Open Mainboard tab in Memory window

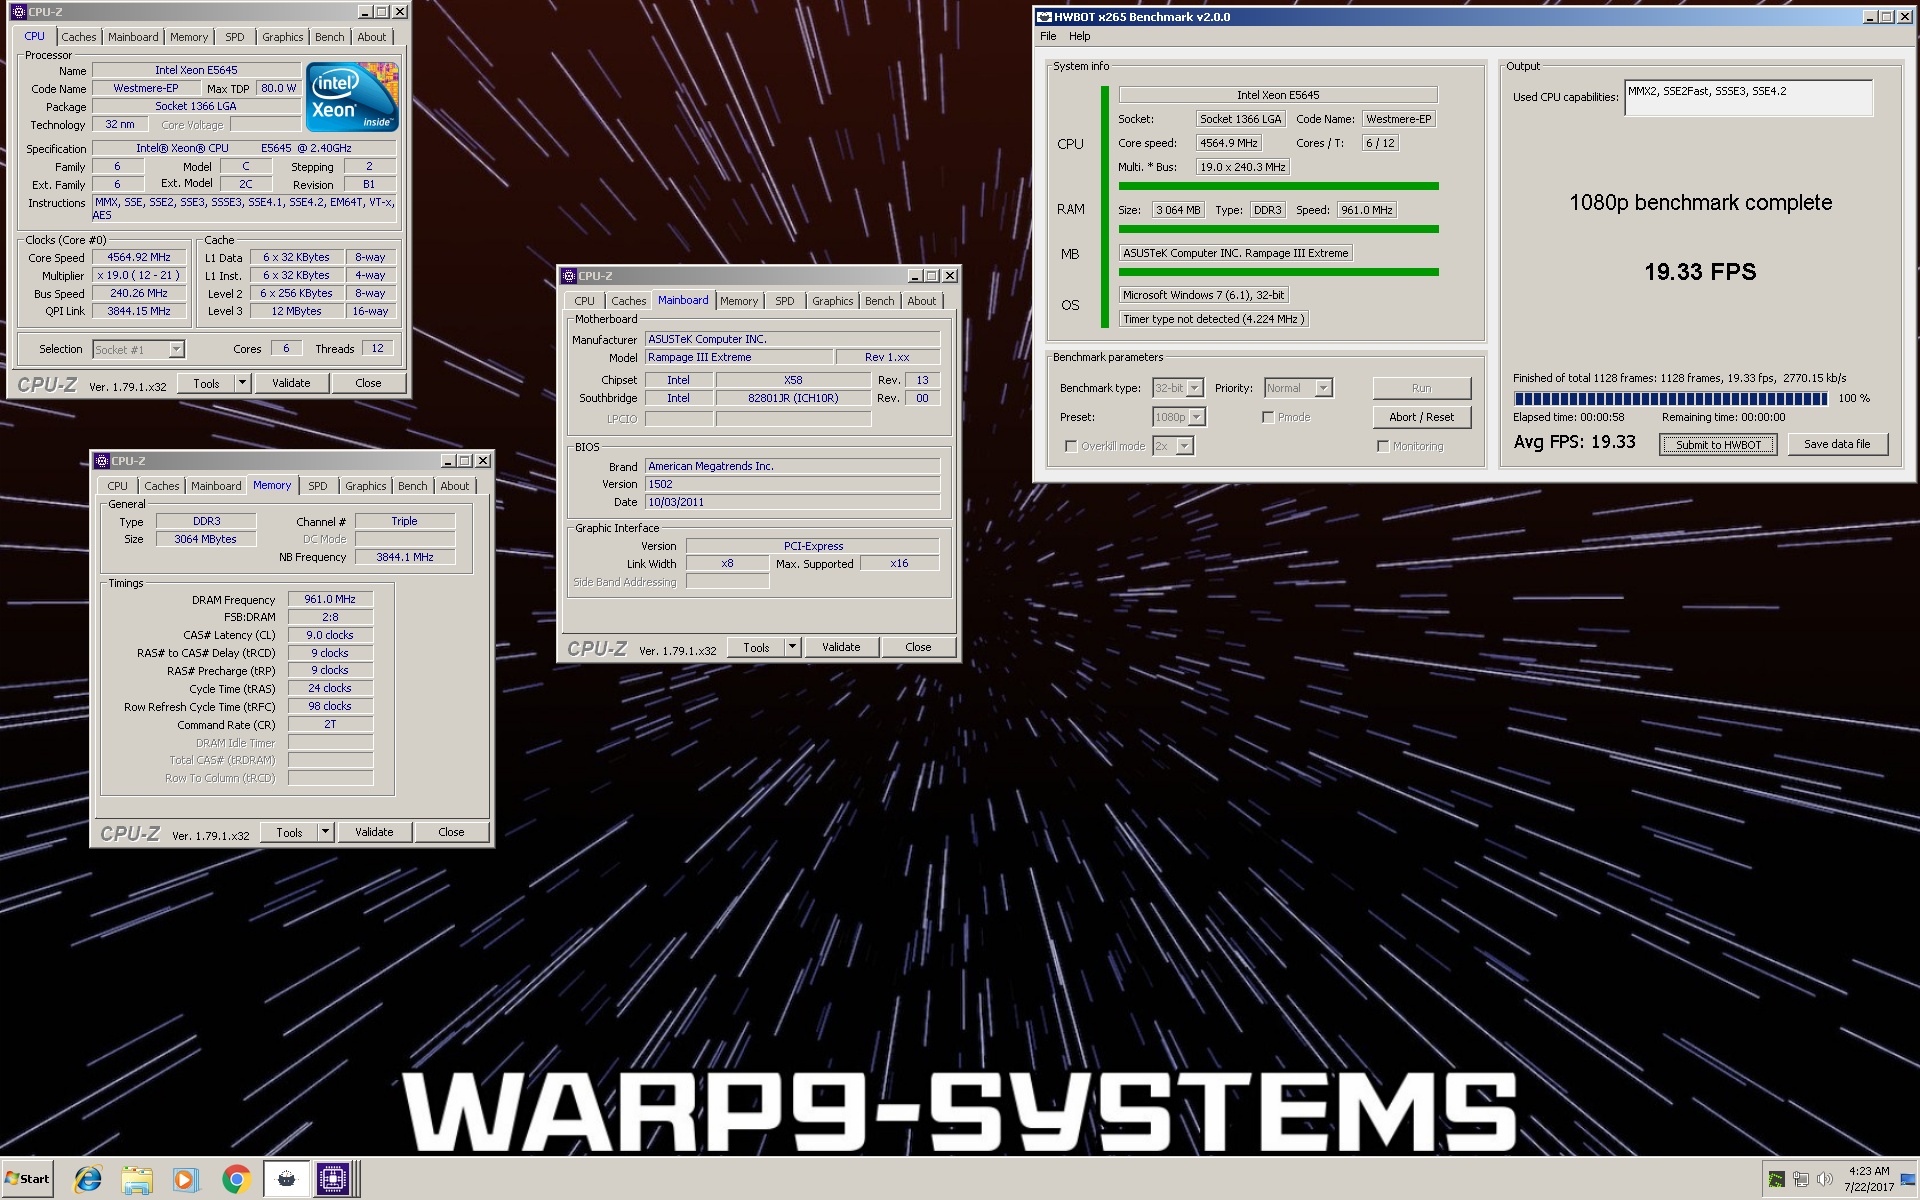pos(216,486)
